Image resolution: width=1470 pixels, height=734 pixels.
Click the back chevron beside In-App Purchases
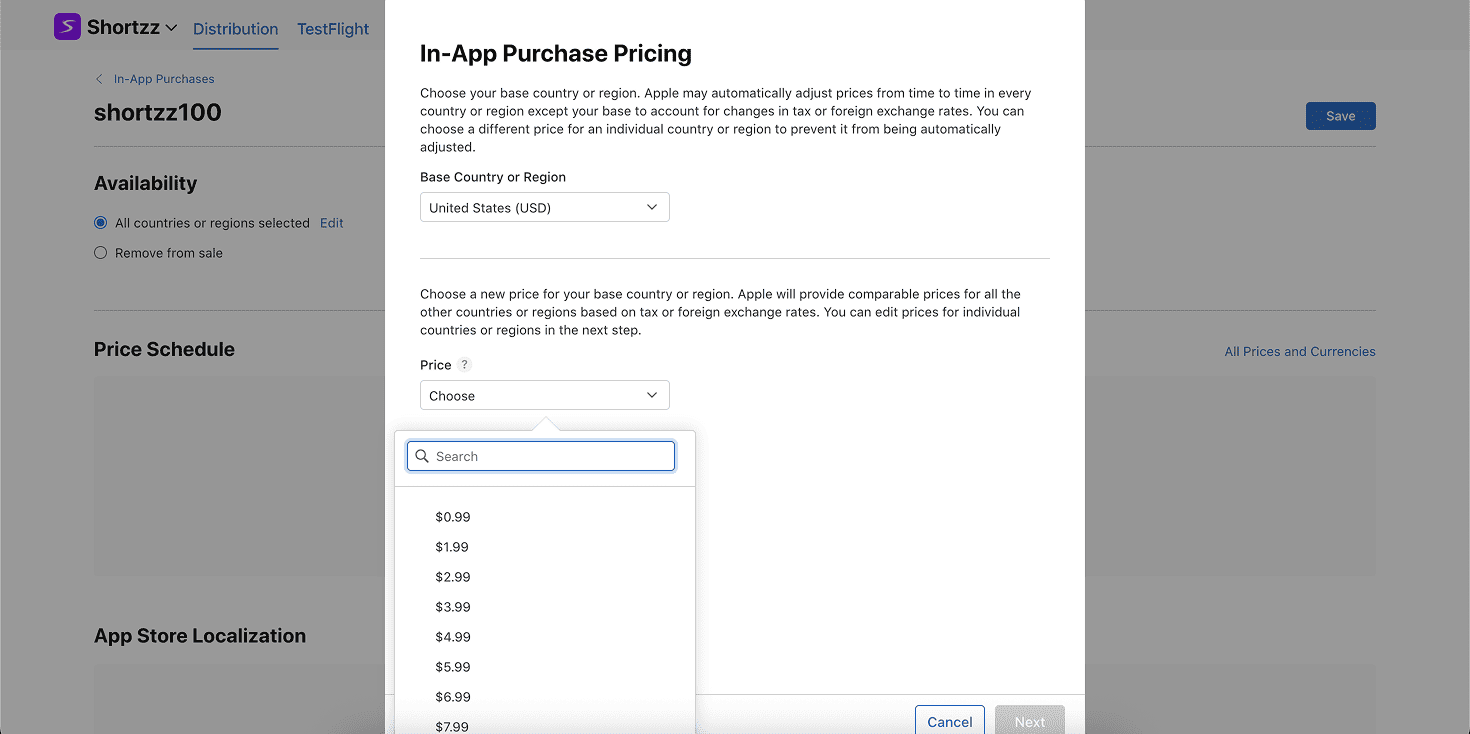[x=99, y=79]
